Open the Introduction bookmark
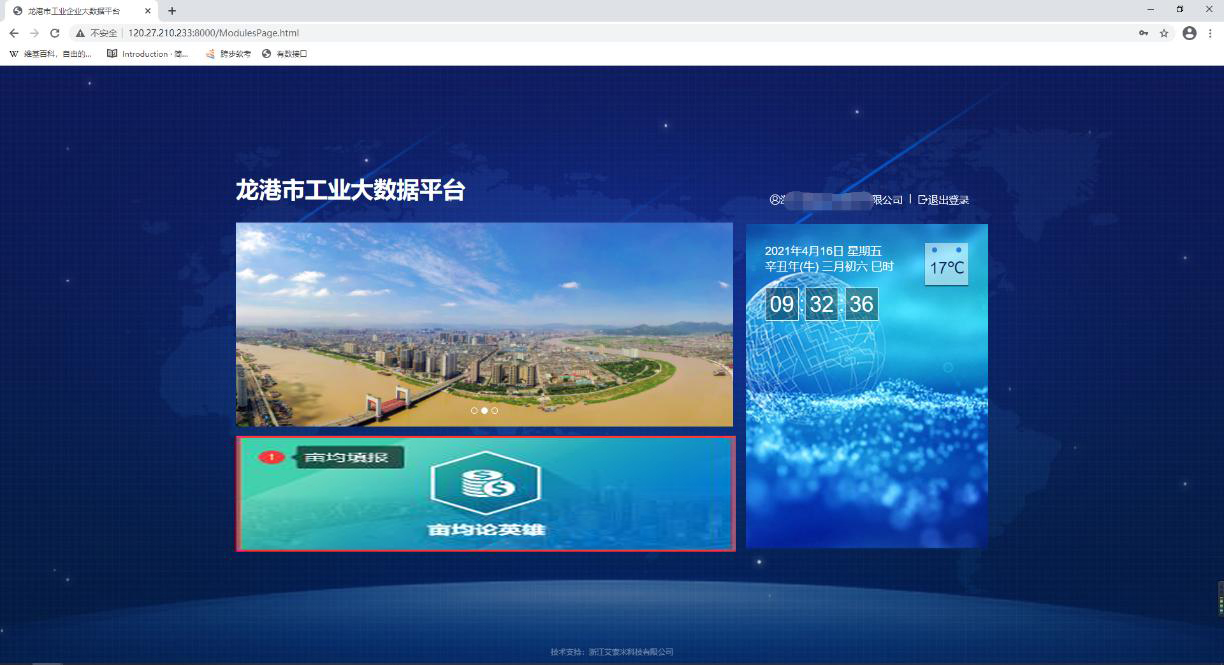 coord(148,54)
